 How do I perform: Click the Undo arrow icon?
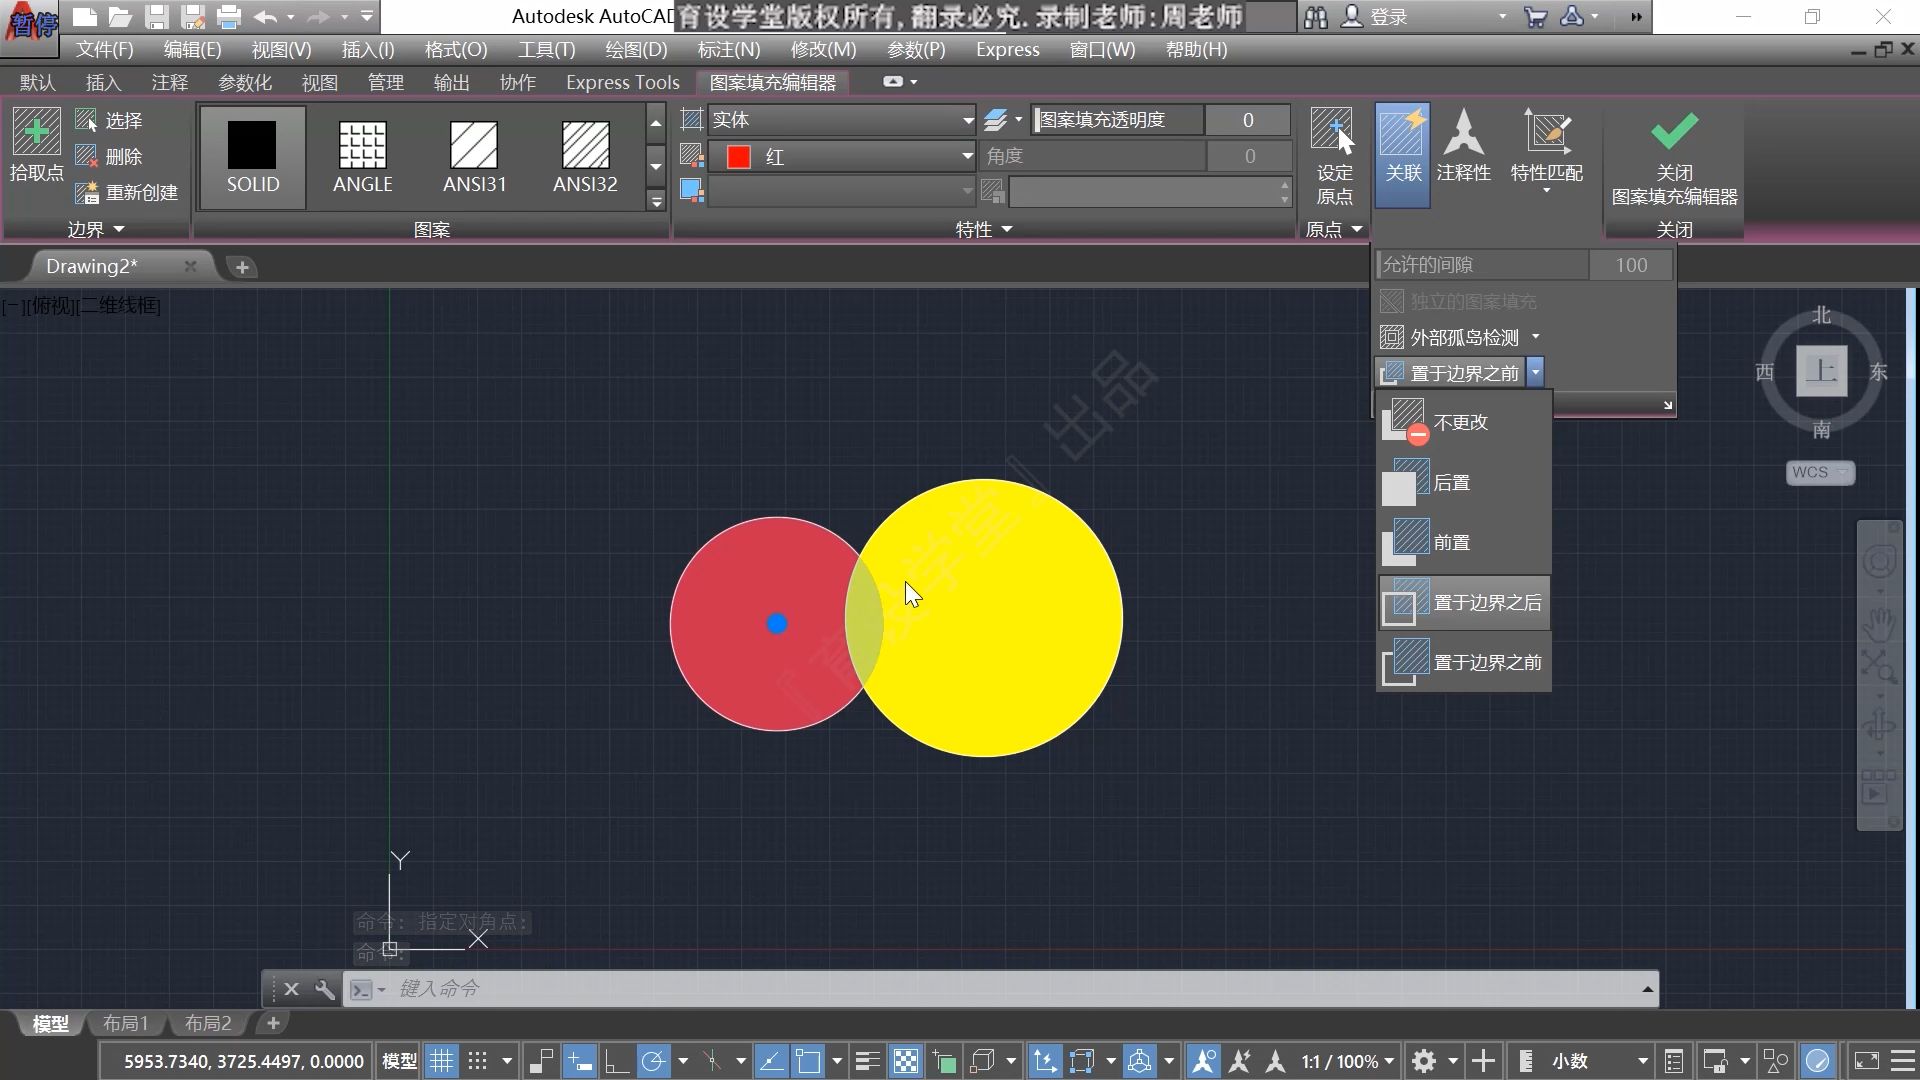(x=265, y=17)
